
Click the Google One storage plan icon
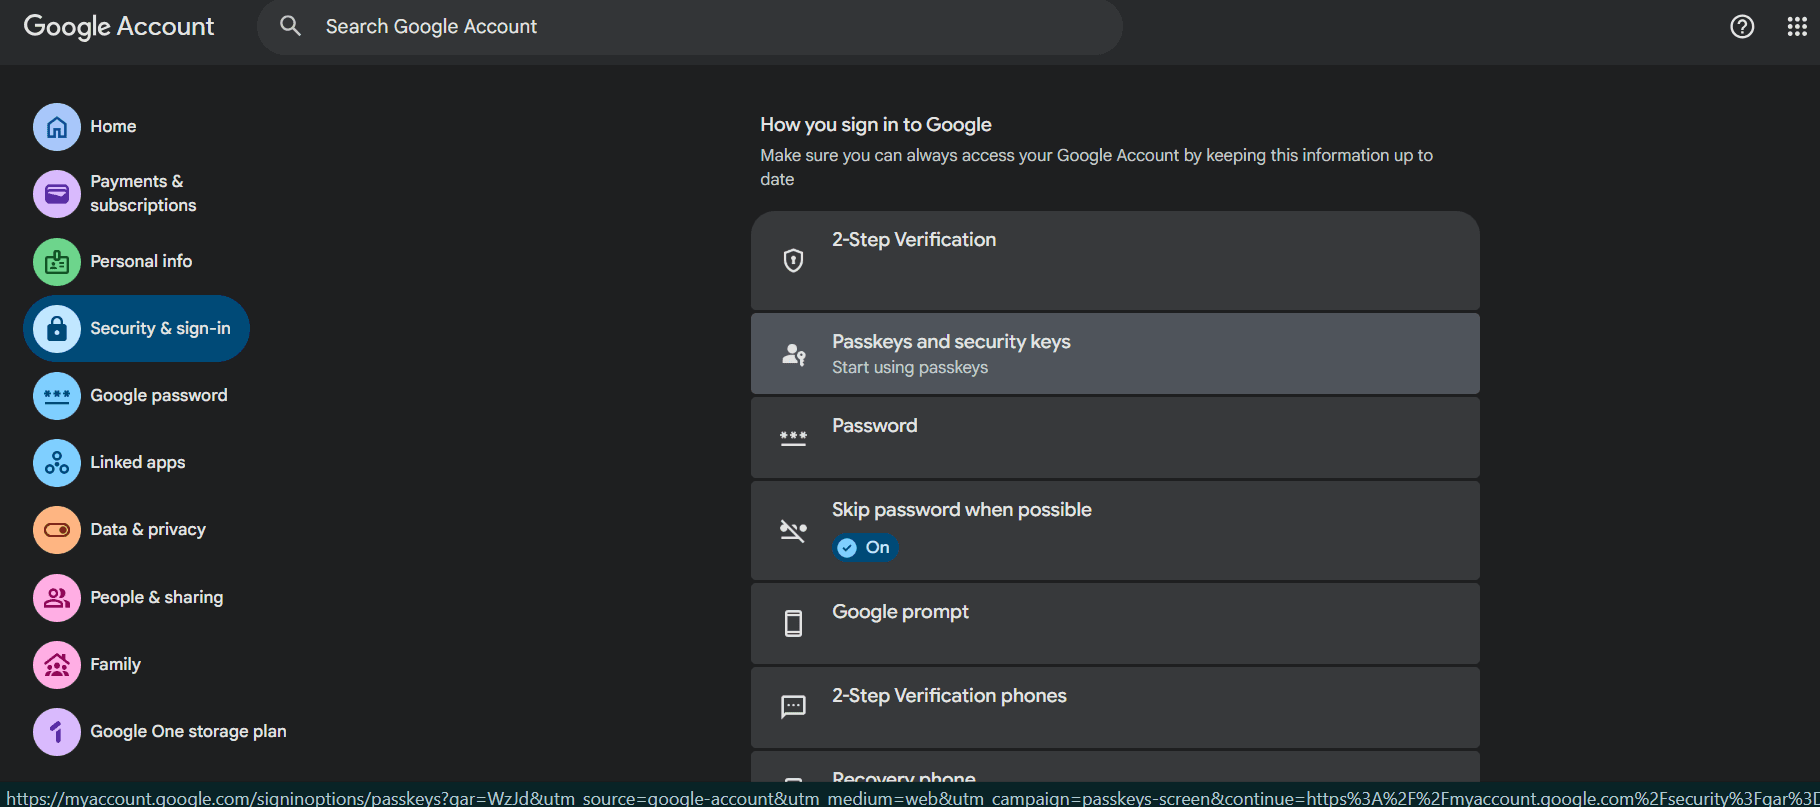click(57, 732)
